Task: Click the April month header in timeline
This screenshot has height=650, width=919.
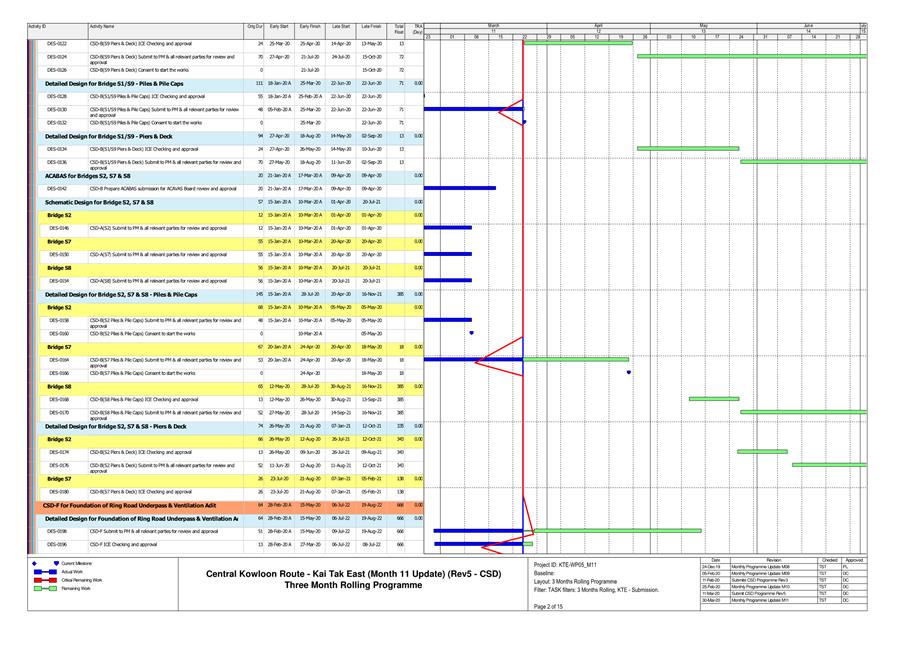Action: point(597,23)
